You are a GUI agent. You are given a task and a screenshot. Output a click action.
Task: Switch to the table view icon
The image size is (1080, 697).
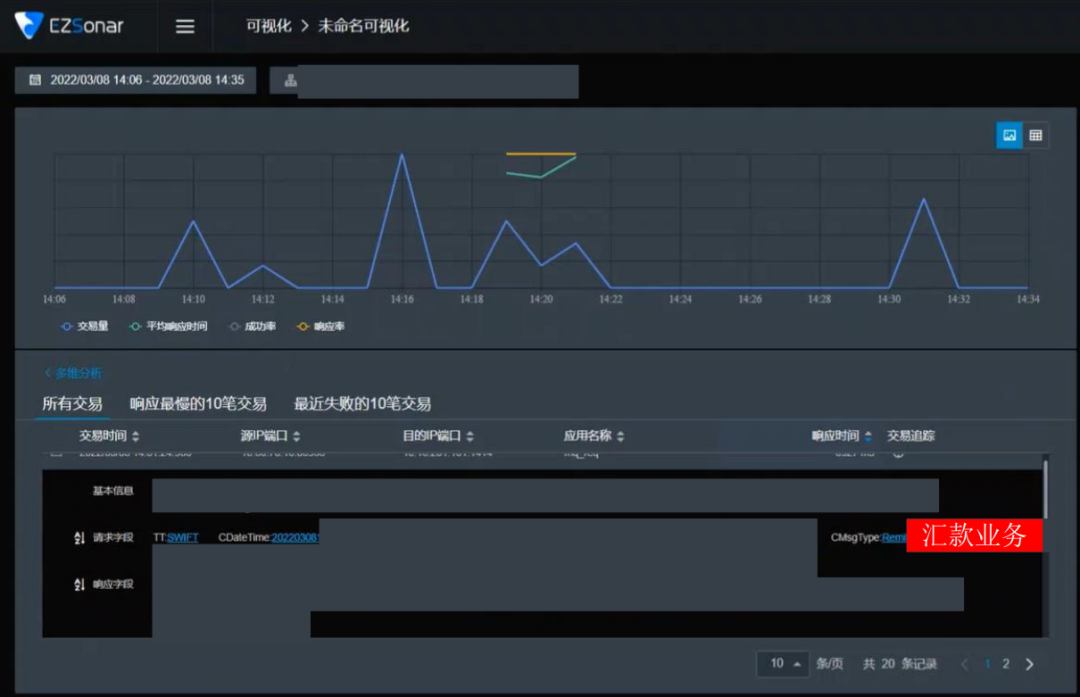(1038, 134)
